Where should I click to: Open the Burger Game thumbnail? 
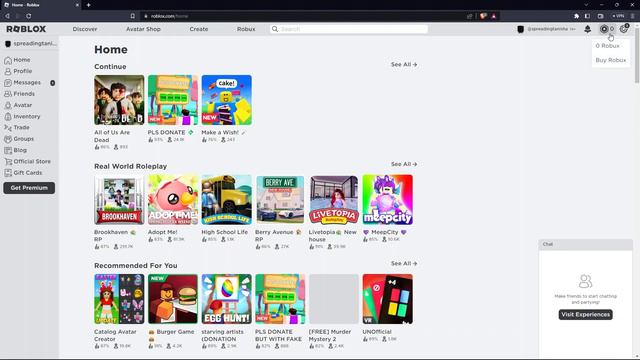[x=173, y=299]
